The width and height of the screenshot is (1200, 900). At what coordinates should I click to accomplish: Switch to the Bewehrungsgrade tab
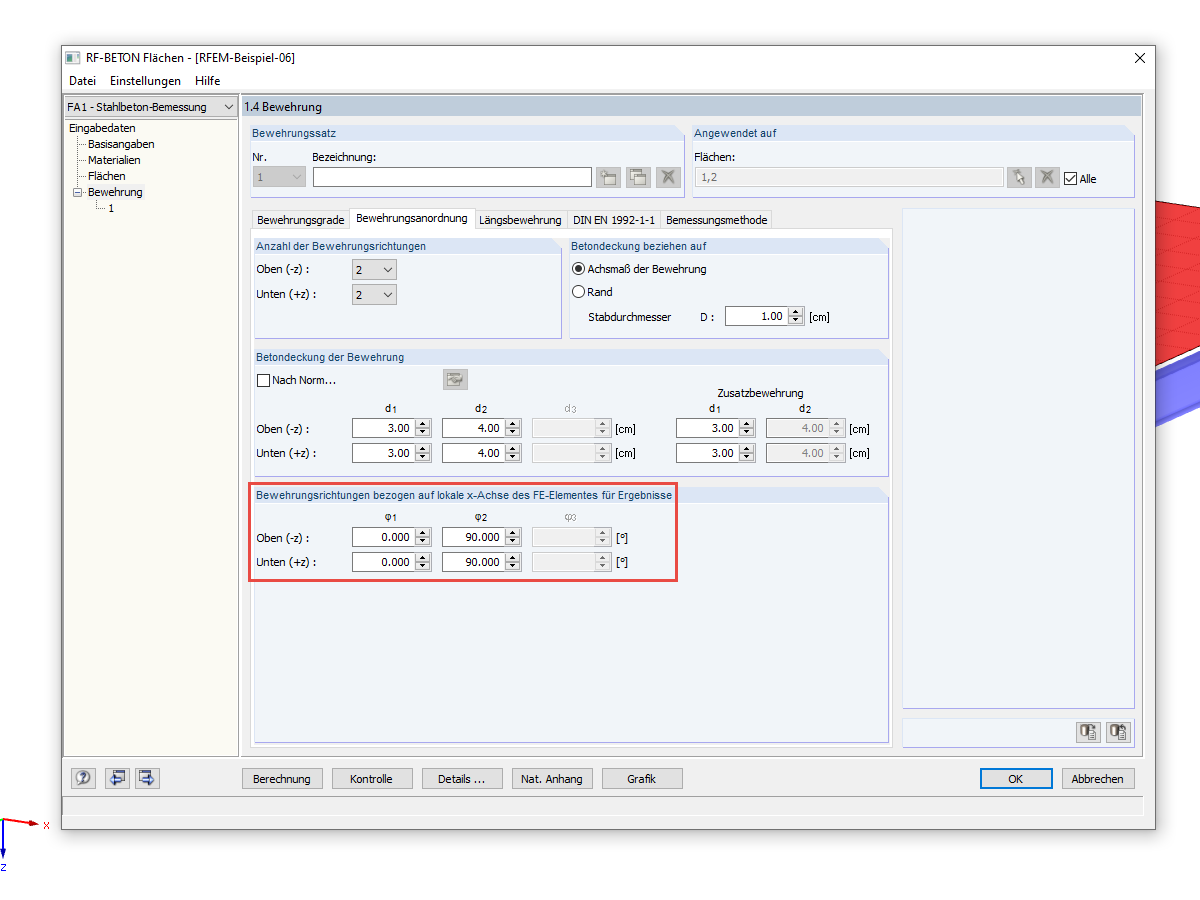[x=300, y=220]
